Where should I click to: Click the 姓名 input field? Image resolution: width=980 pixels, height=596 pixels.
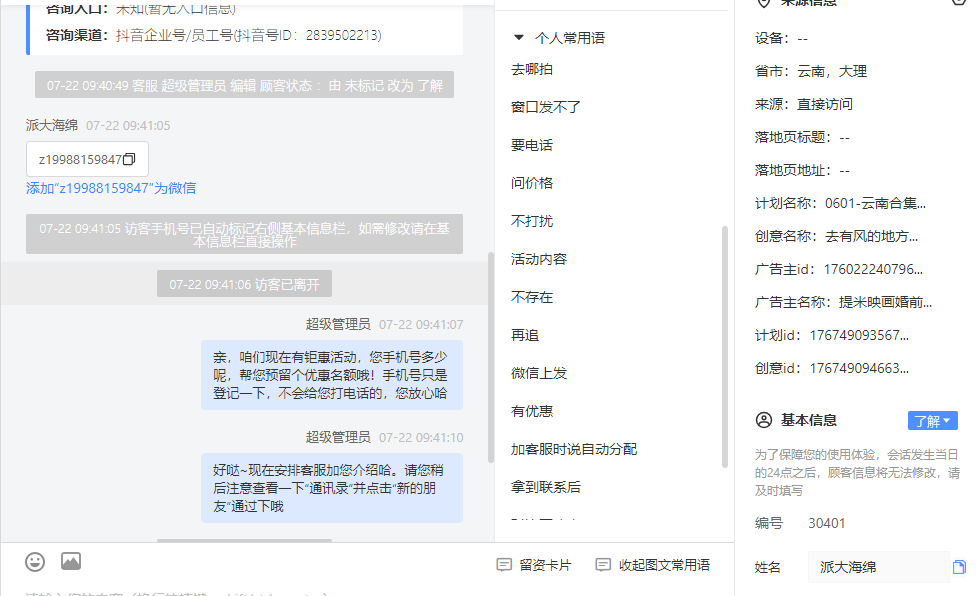[879, 567]
